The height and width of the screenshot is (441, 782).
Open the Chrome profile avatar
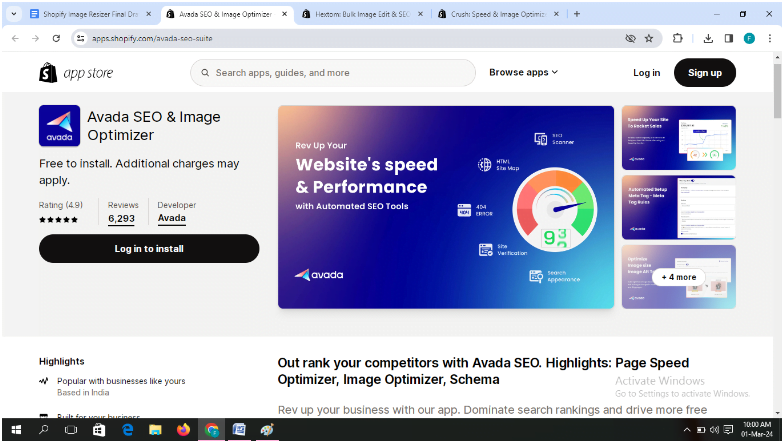(749, 38)
